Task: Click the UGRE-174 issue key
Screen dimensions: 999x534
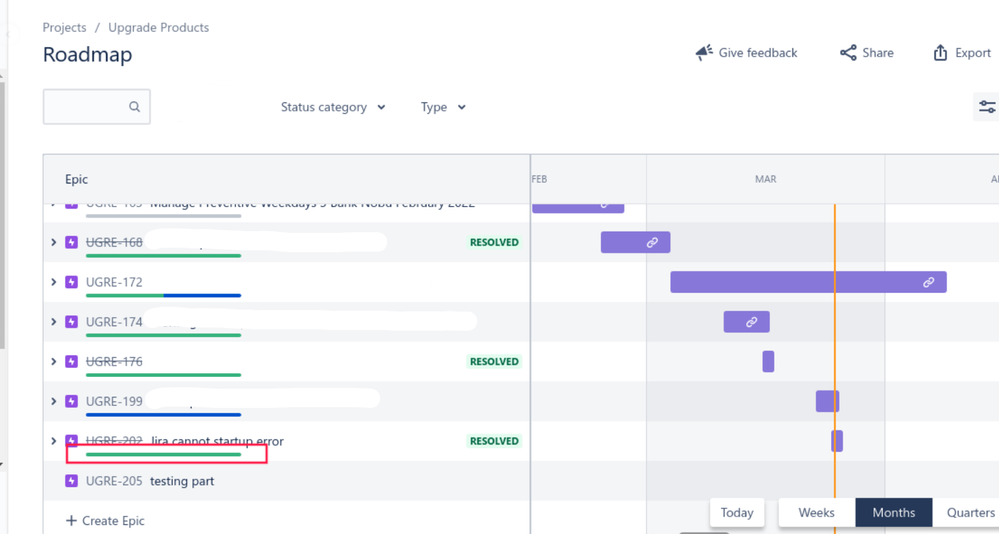Action: click(x=114, y=322)
